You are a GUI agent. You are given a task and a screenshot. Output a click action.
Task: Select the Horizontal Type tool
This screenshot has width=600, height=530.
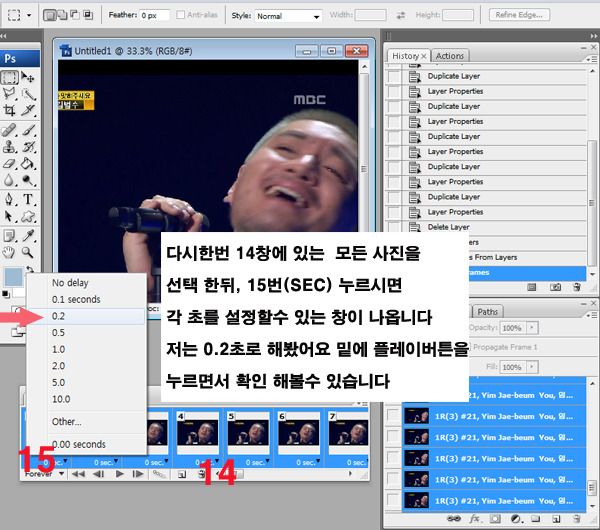28,199
